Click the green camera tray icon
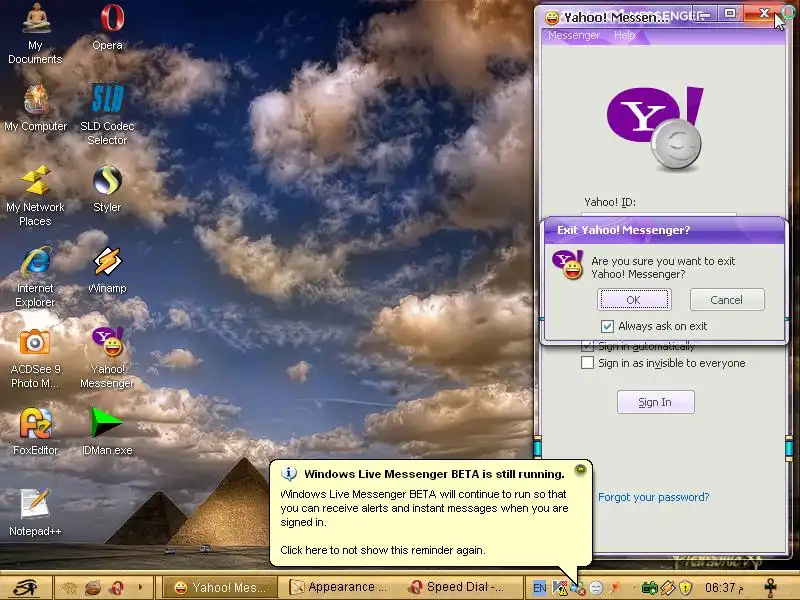 pyautogui.click(x=649, y=588)
